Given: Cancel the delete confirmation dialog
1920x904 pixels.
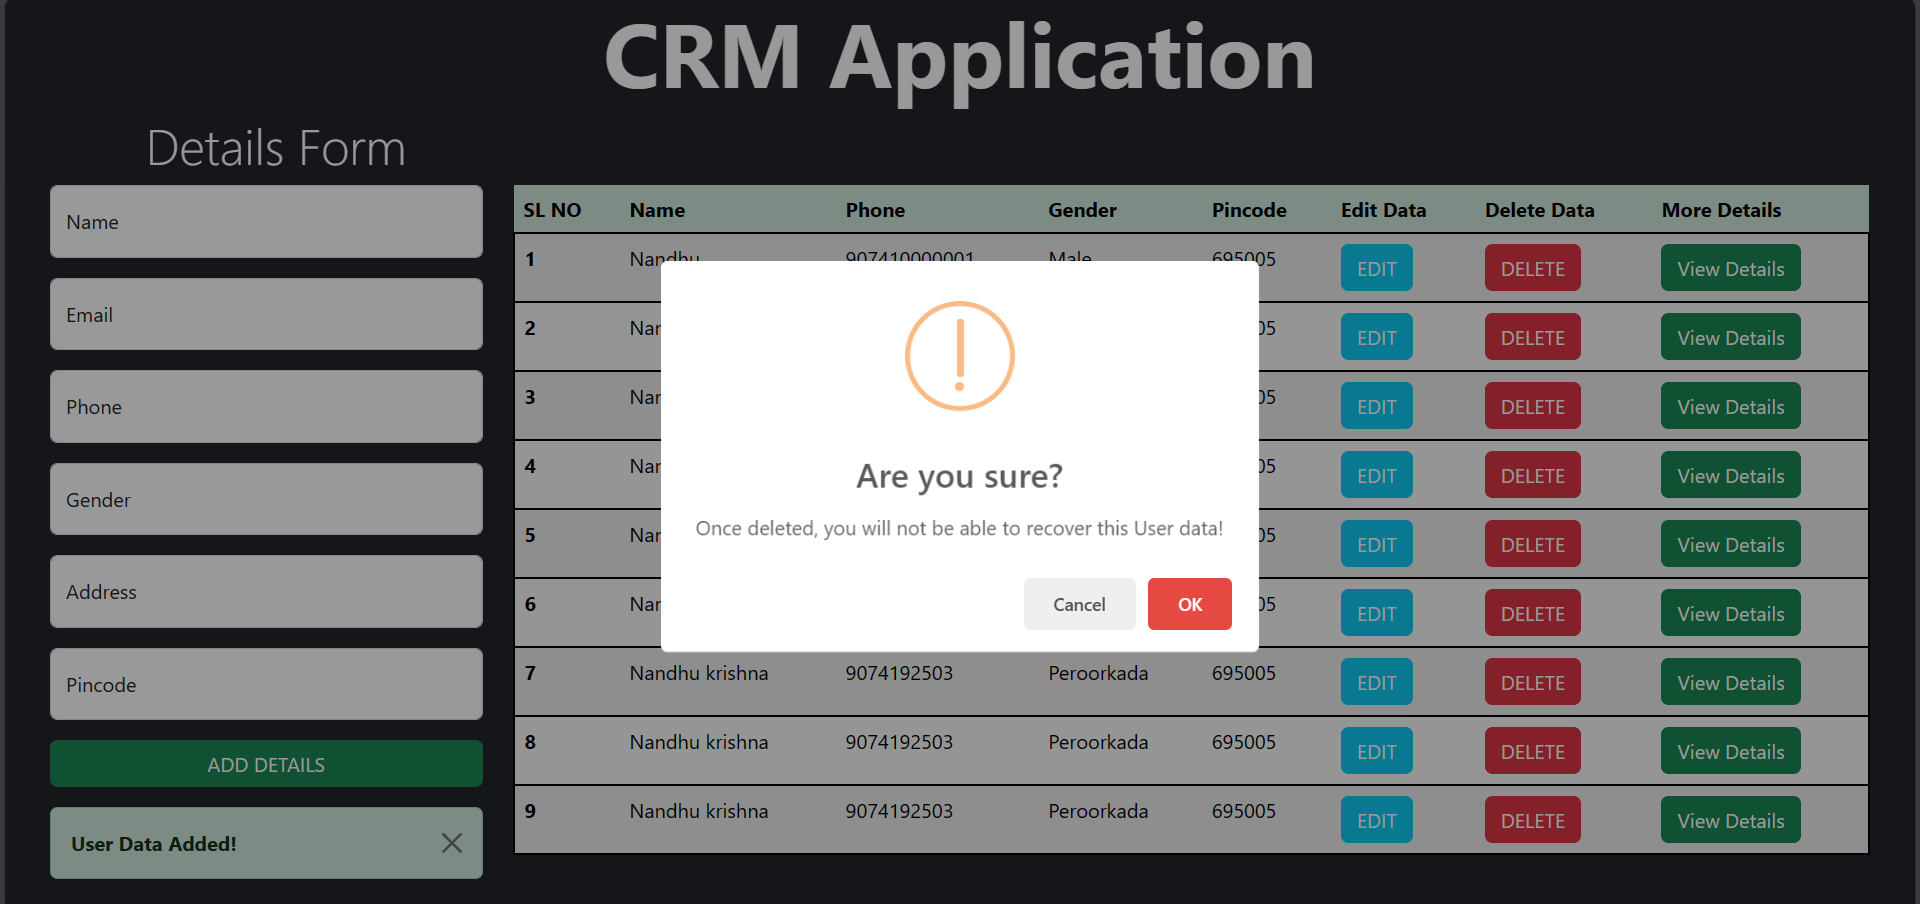Looking at the screenshot, I should point(1079,604).
